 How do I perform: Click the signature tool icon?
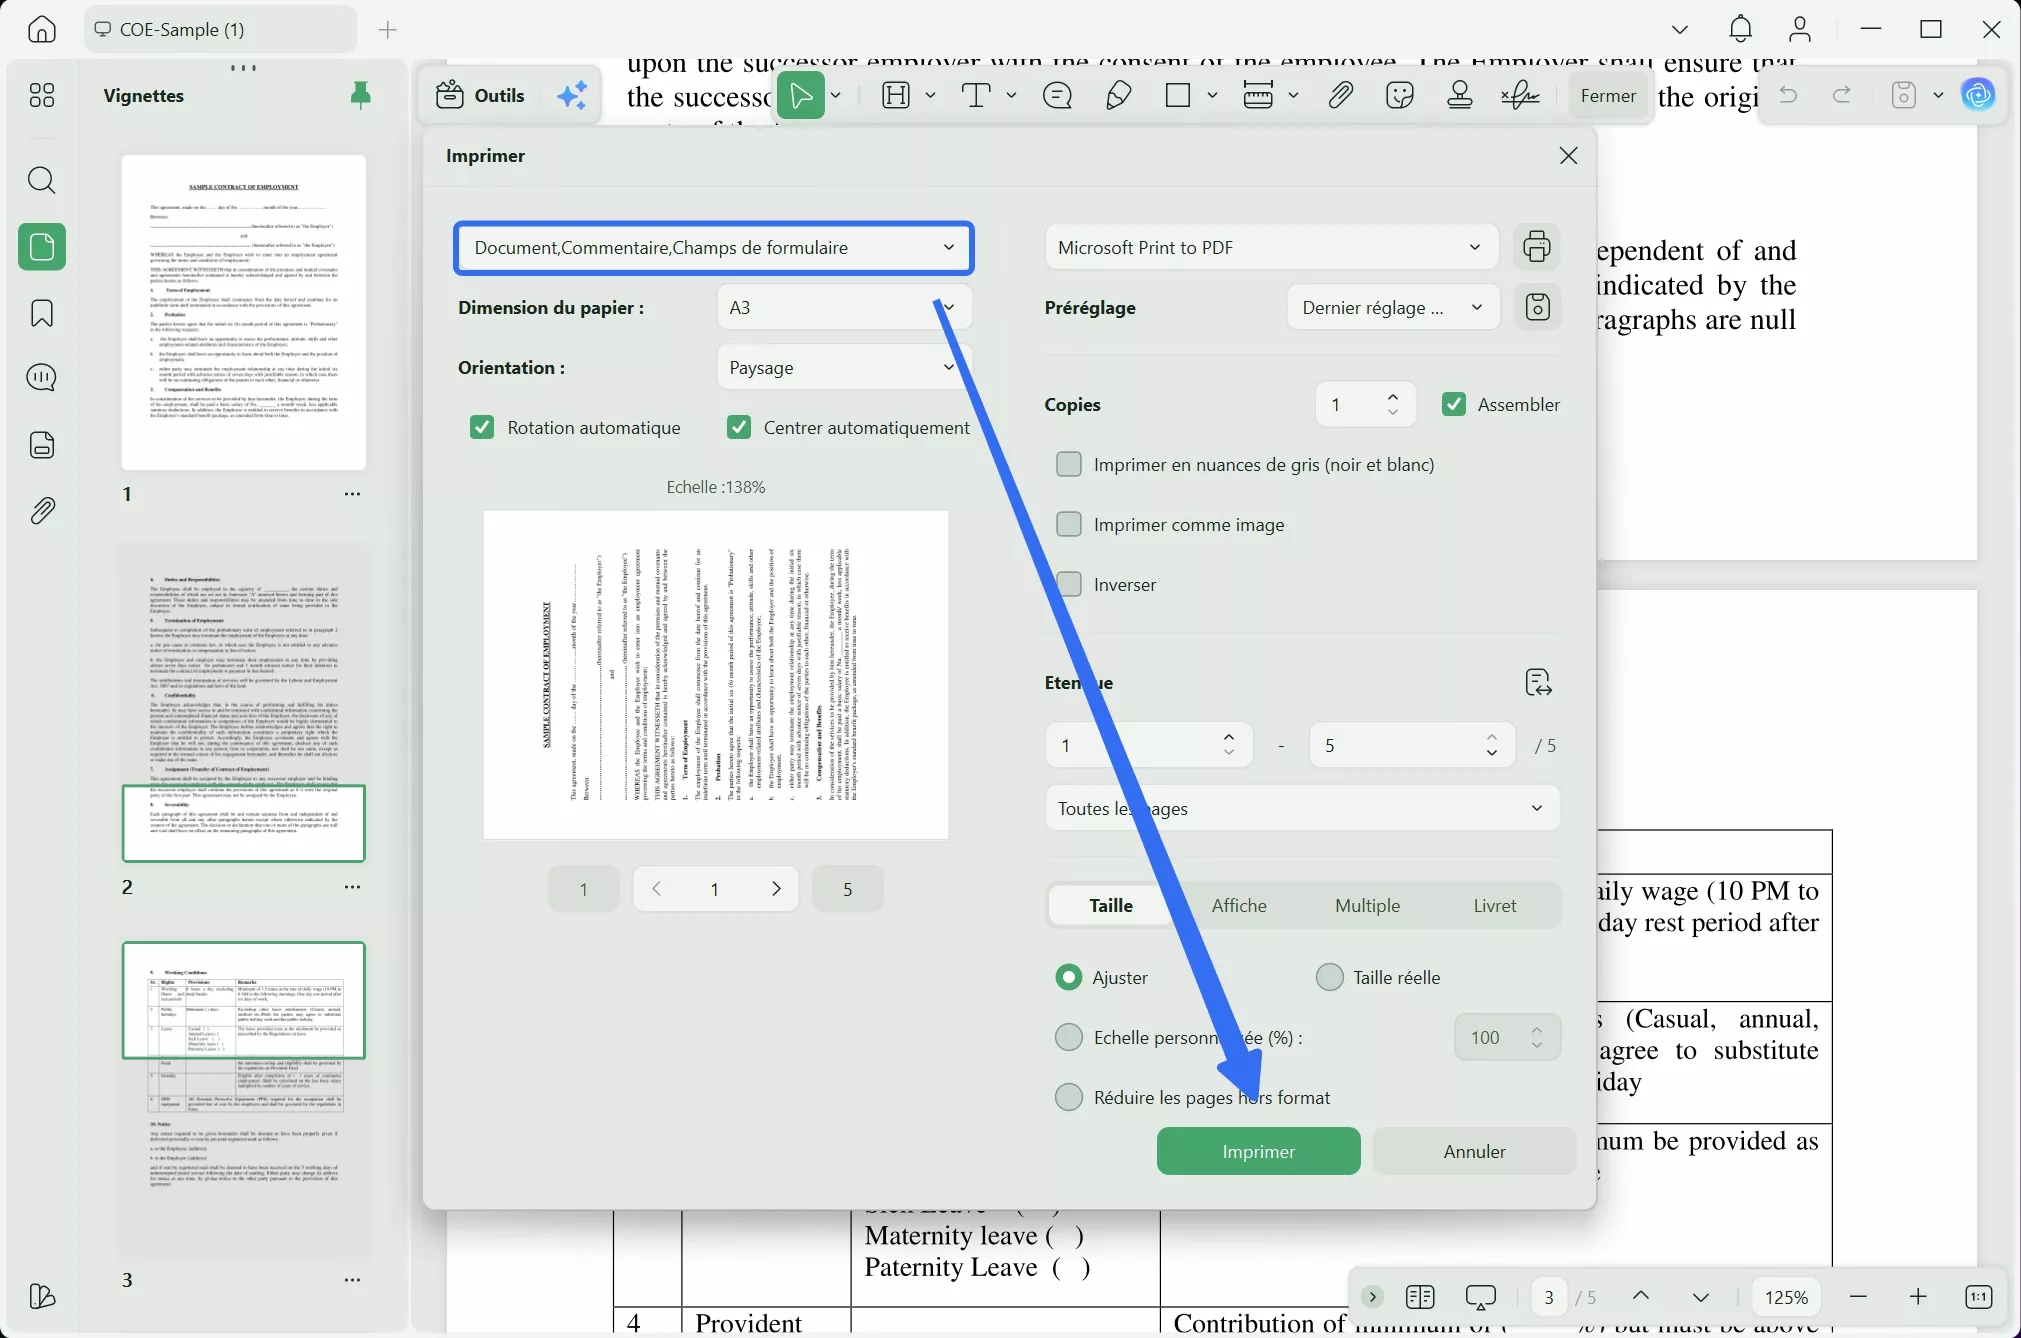click(x=1520, y=95)
